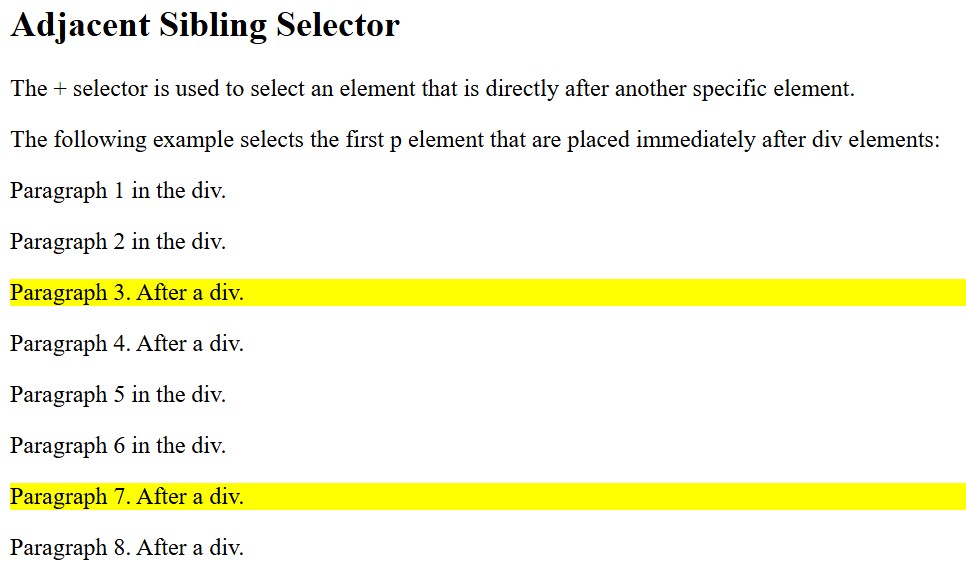Click highlighted 'Paragraph 7. After a div.'
The width and height of the screenshot is (966, 562).
click(x=127, y=497)
